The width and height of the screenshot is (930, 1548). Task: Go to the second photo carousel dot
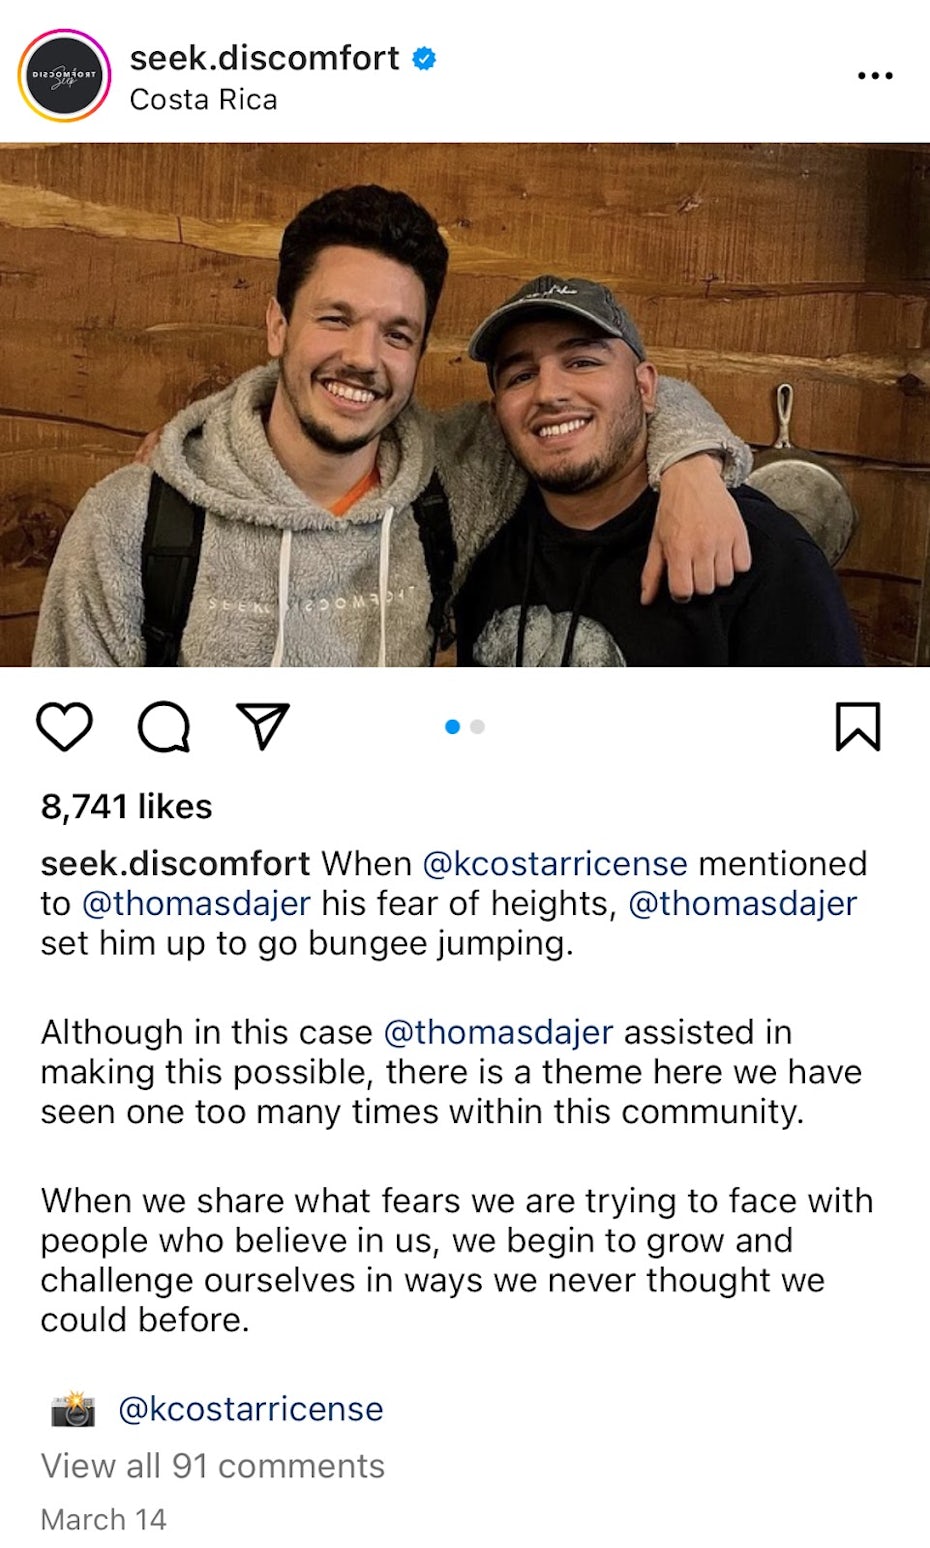pyautogui.click(x=478, y=727)
